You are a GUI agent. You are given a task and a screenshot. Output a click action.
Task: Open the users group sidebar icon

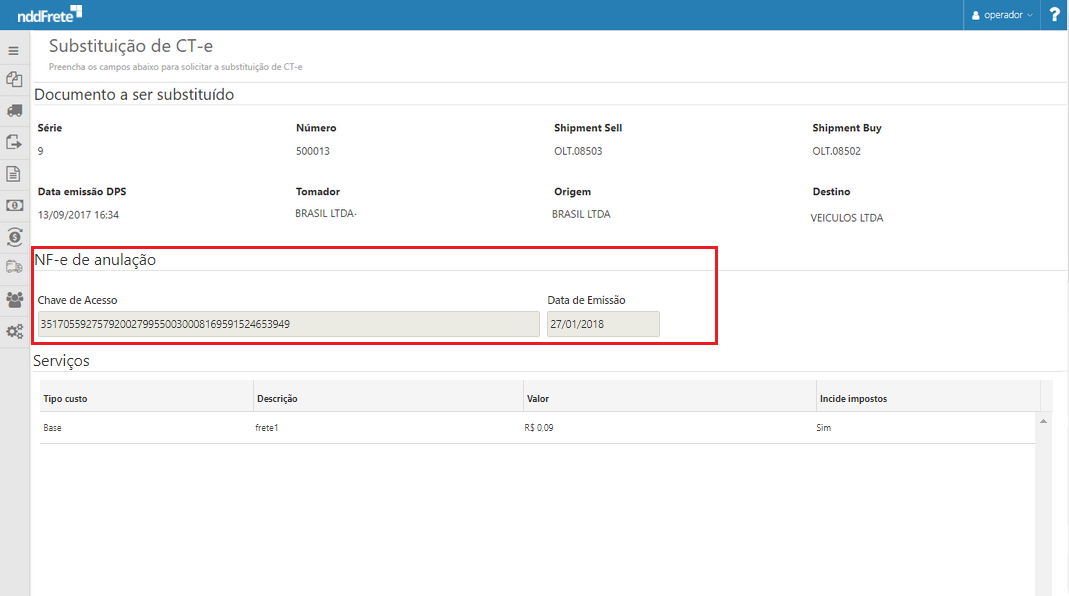point(14,299)
